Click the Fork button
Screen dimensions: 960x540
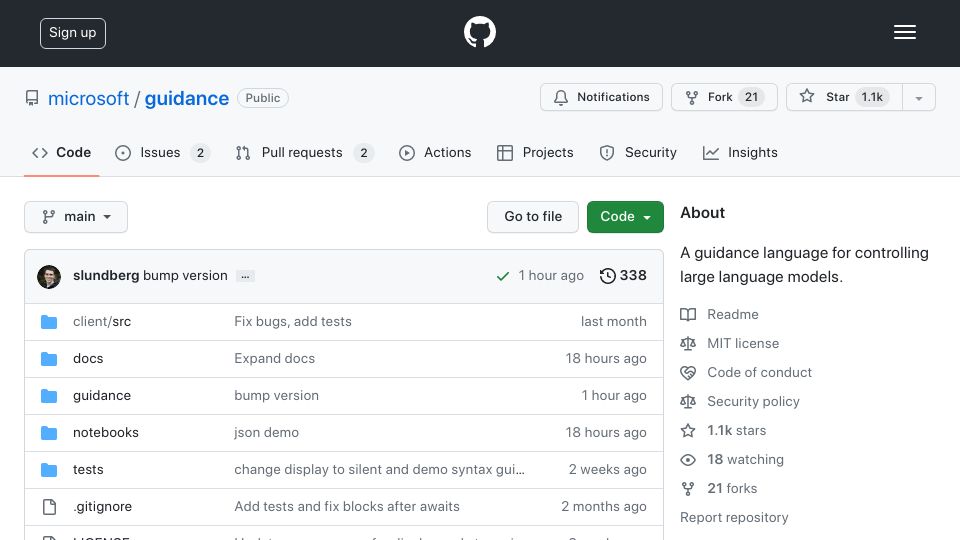[x=724, y=97]
